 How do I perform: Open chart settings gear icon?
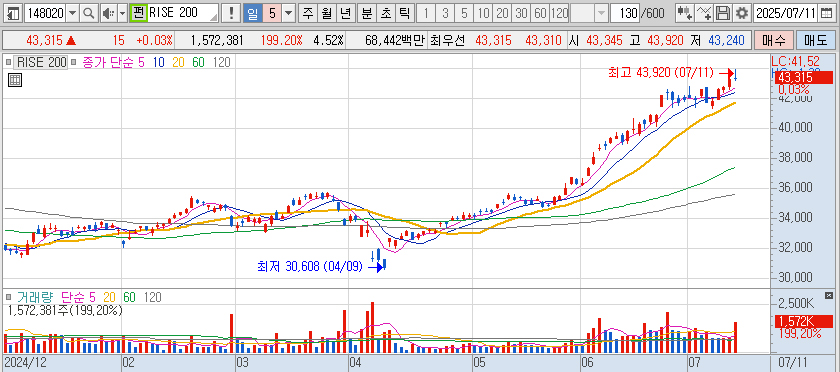tap(741, 13)
